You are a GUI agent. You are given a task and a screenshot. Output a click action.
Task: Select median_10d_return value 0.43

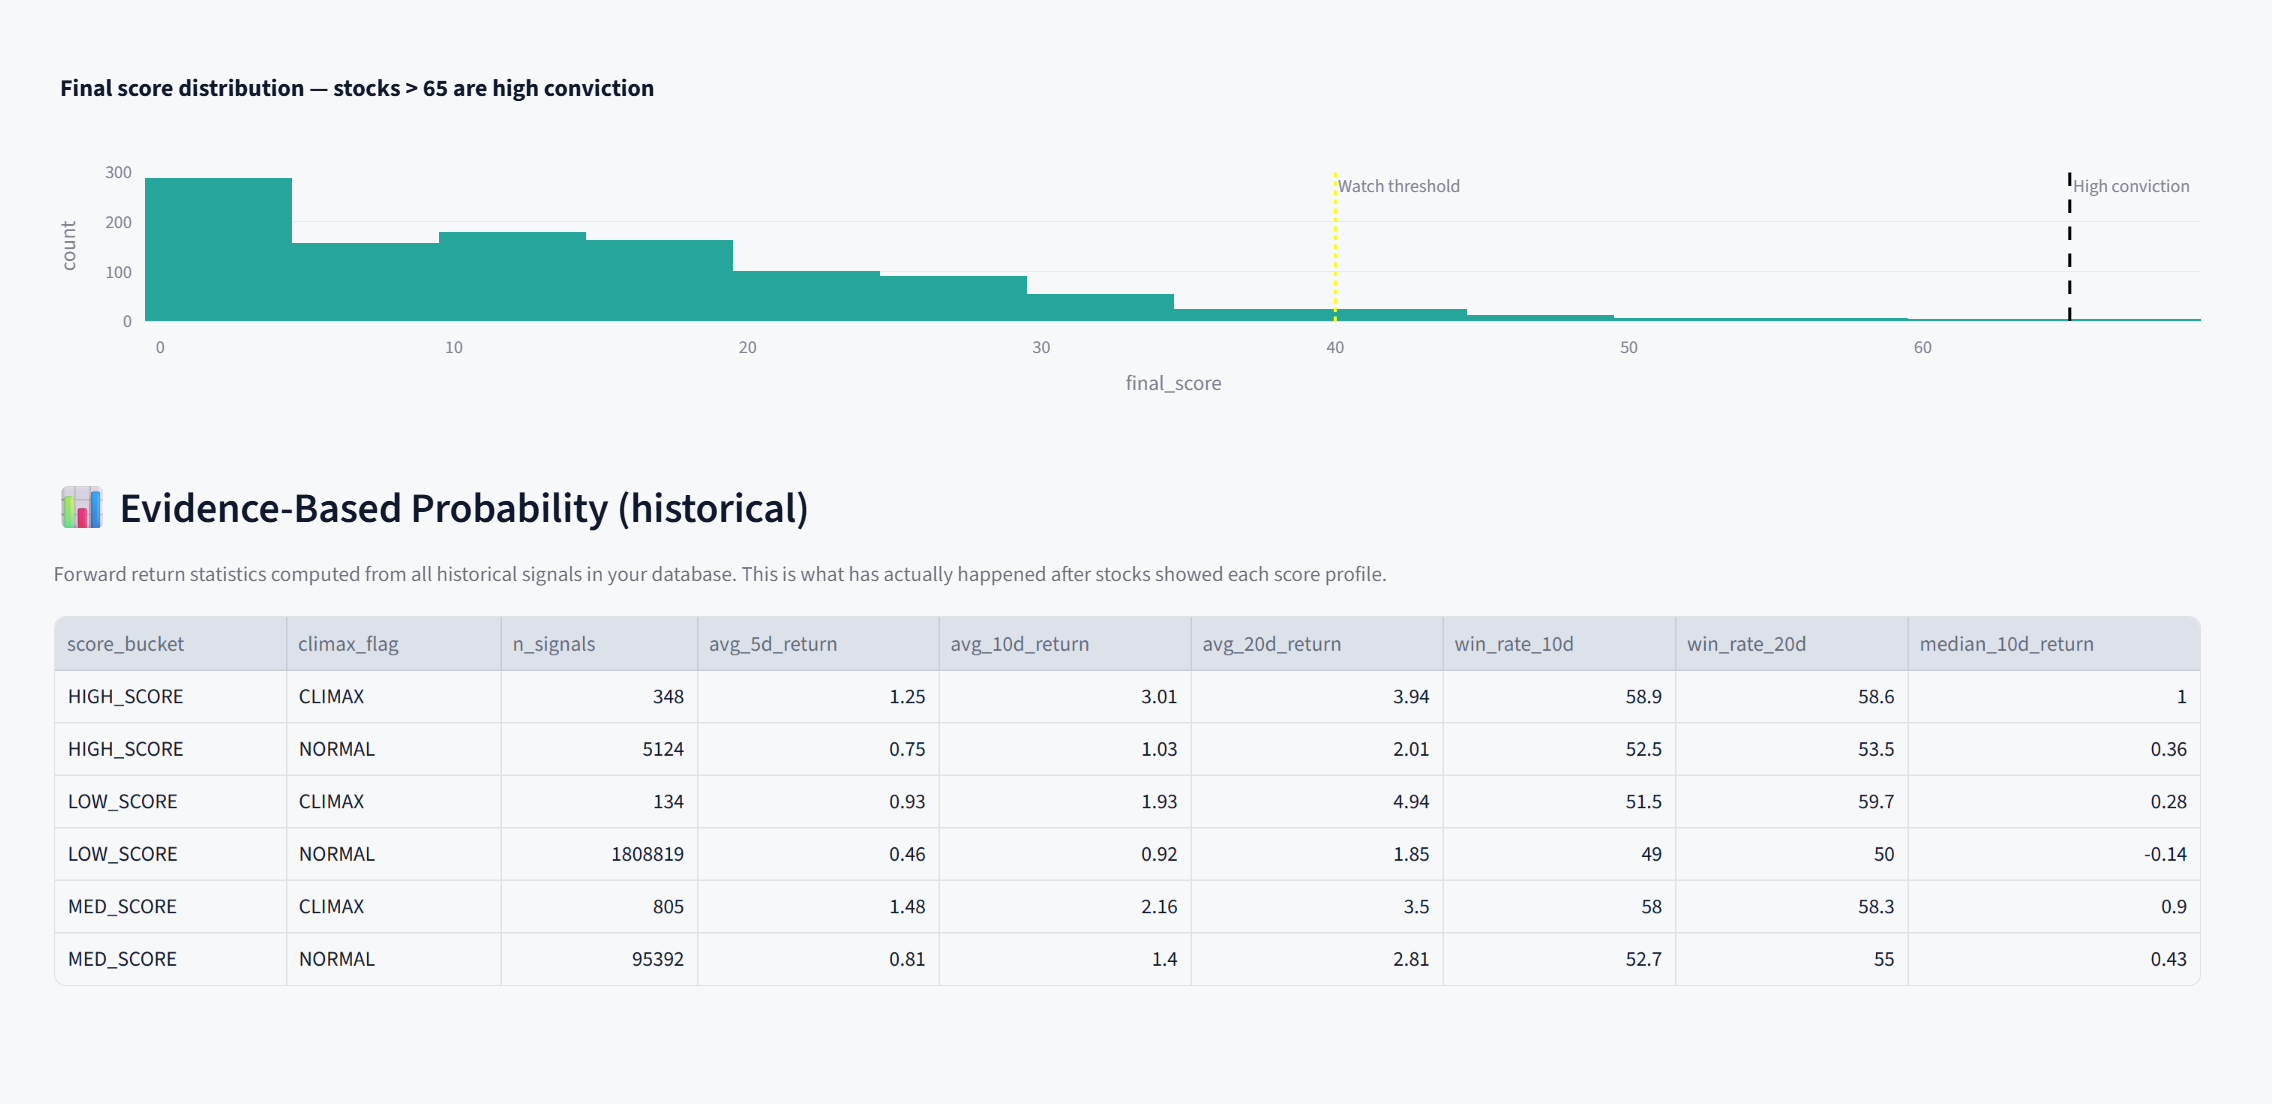click(2054, 959)
